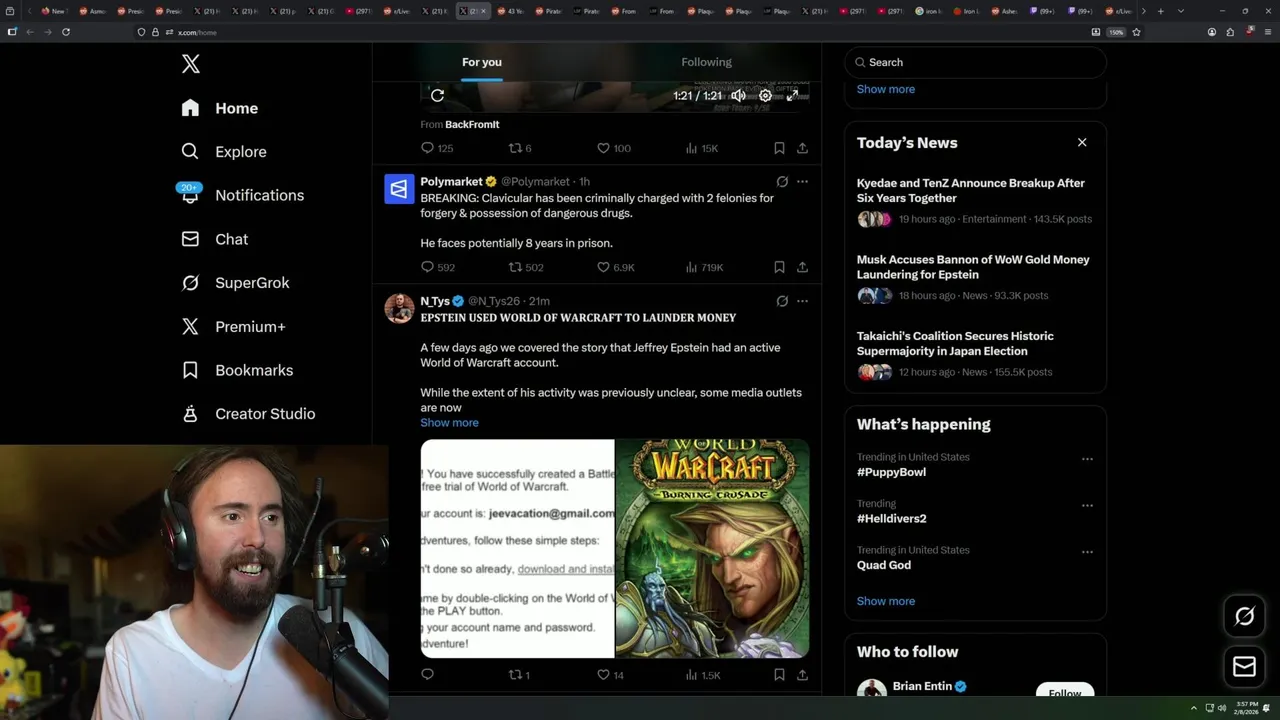Open Chat in sidebar

point(215,239)
